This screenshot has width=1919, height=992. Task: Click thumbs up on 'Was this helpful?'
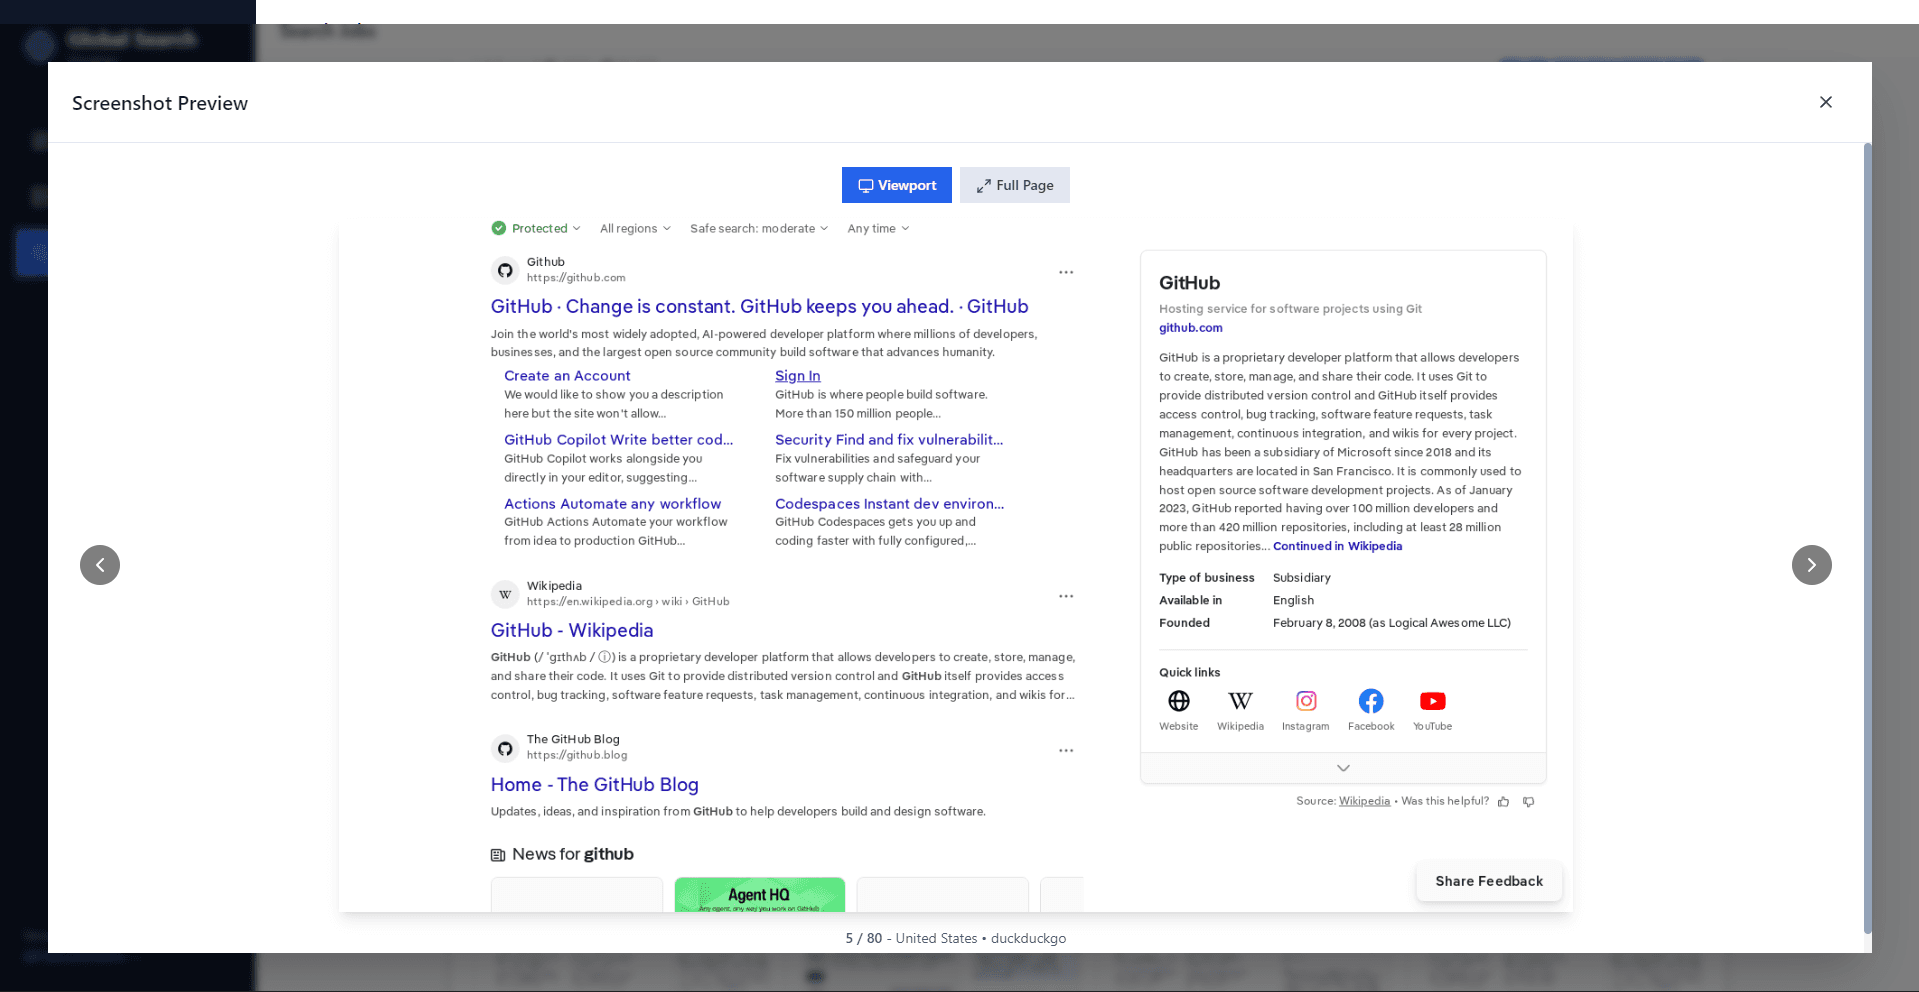[x=1504, y=801]
